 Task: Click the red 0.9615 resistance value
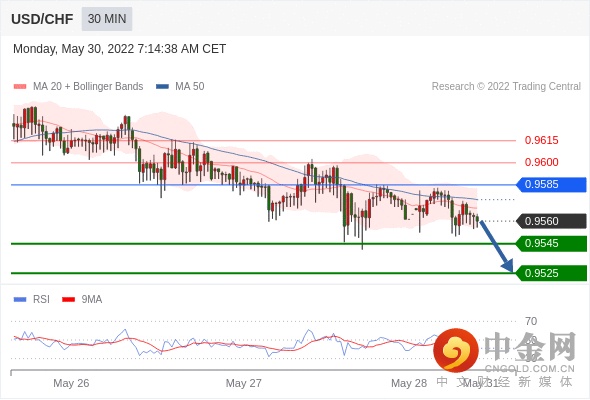coord(541,140)
